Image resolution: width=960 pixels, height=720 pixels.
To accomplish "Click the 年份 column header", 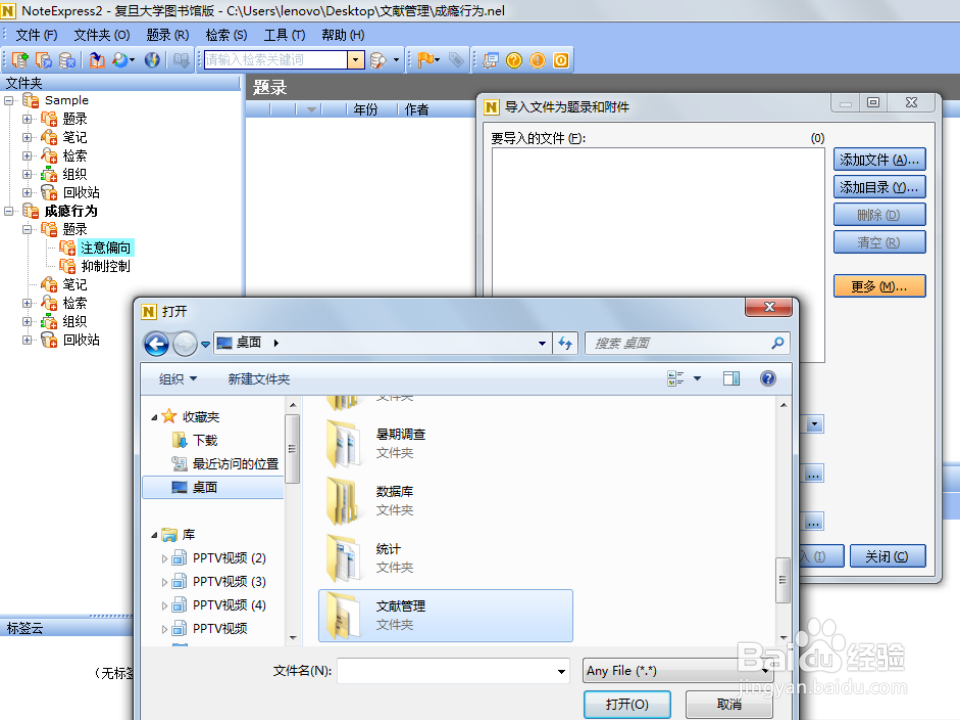I will coord(365,110).
